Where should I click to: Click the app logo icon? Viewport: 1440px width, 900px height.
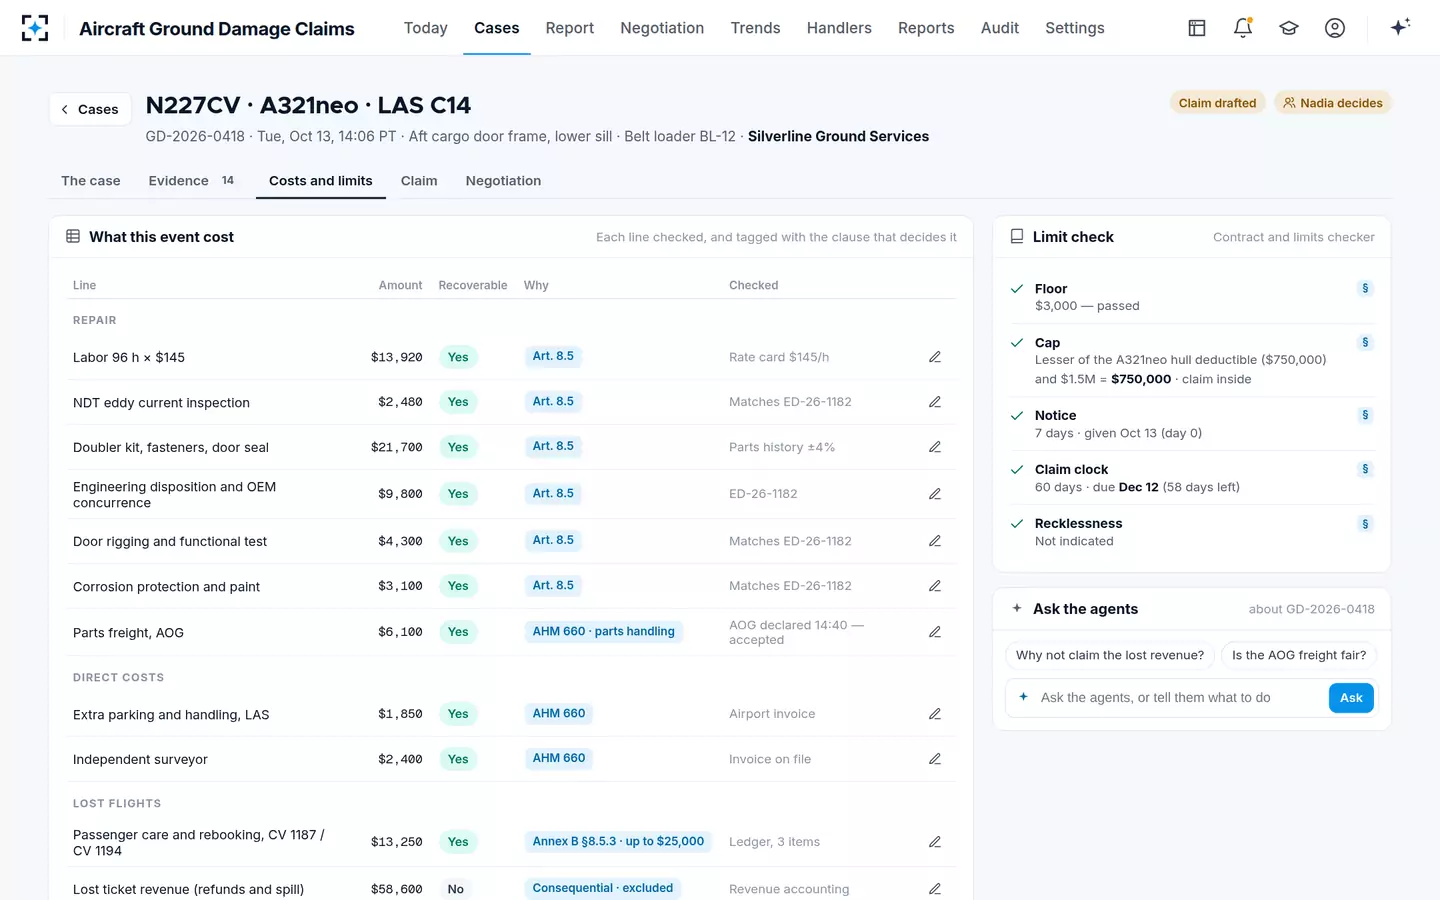pyautogui.click(x=35, y=28)
